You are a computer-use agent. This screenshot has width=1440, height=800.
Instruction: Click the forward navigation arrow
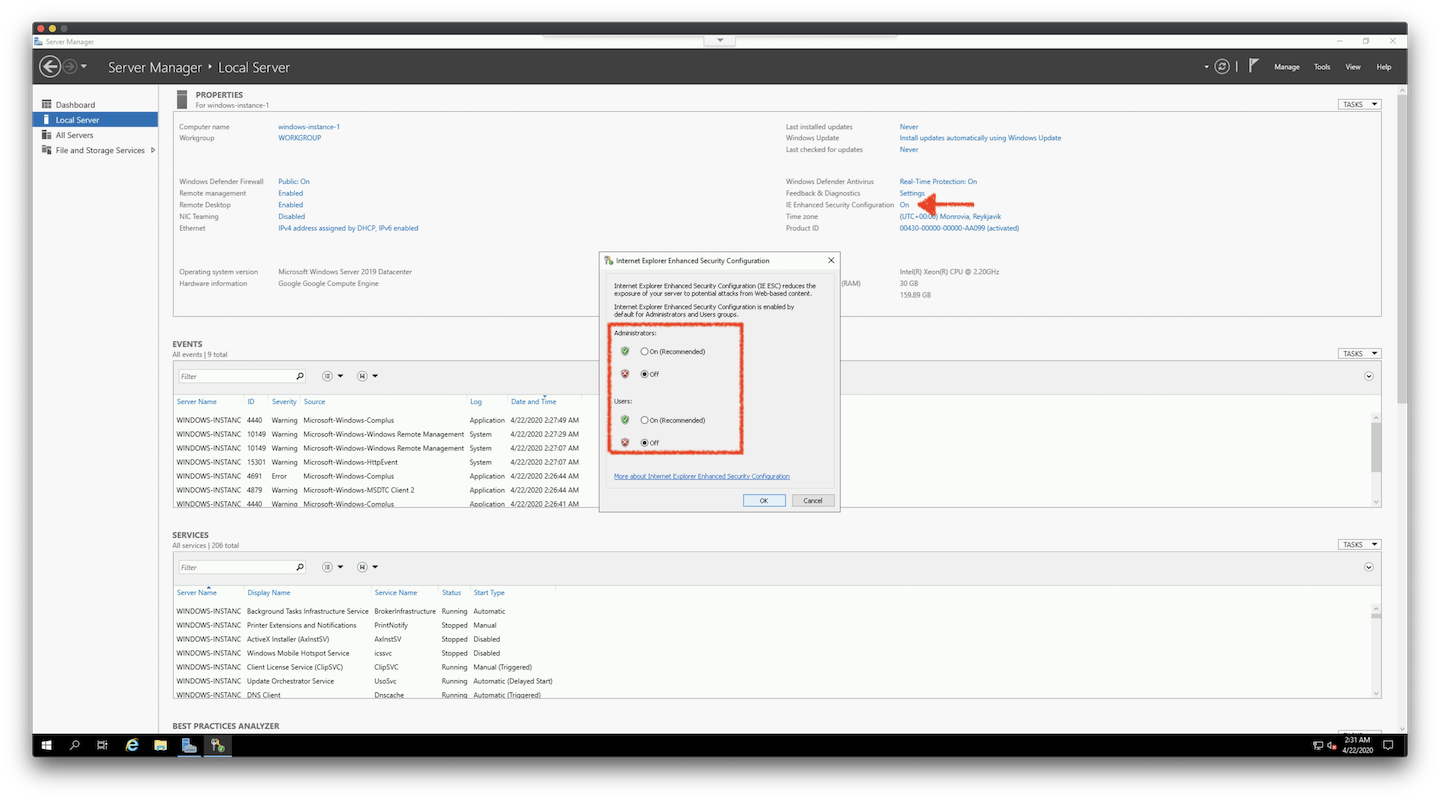70,67
